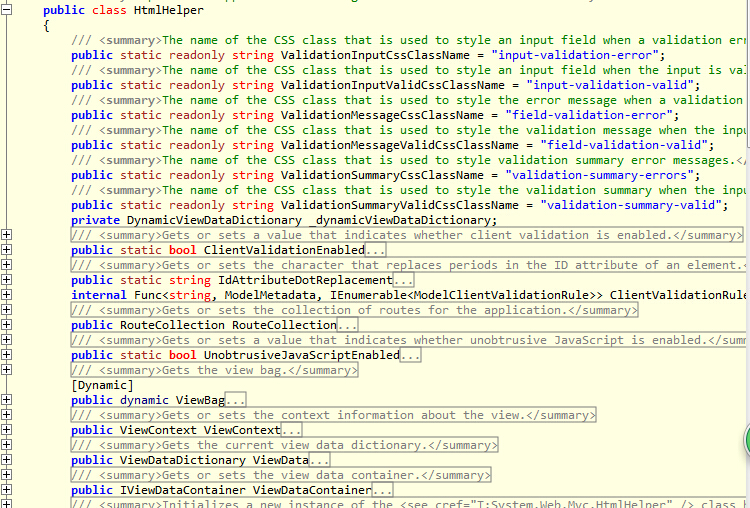Image resolution: width=750 pixels, height=508 pixels.
Task: Click the identifier 'ValidationSummaryCssClassName'
Action: pos(382,176)
